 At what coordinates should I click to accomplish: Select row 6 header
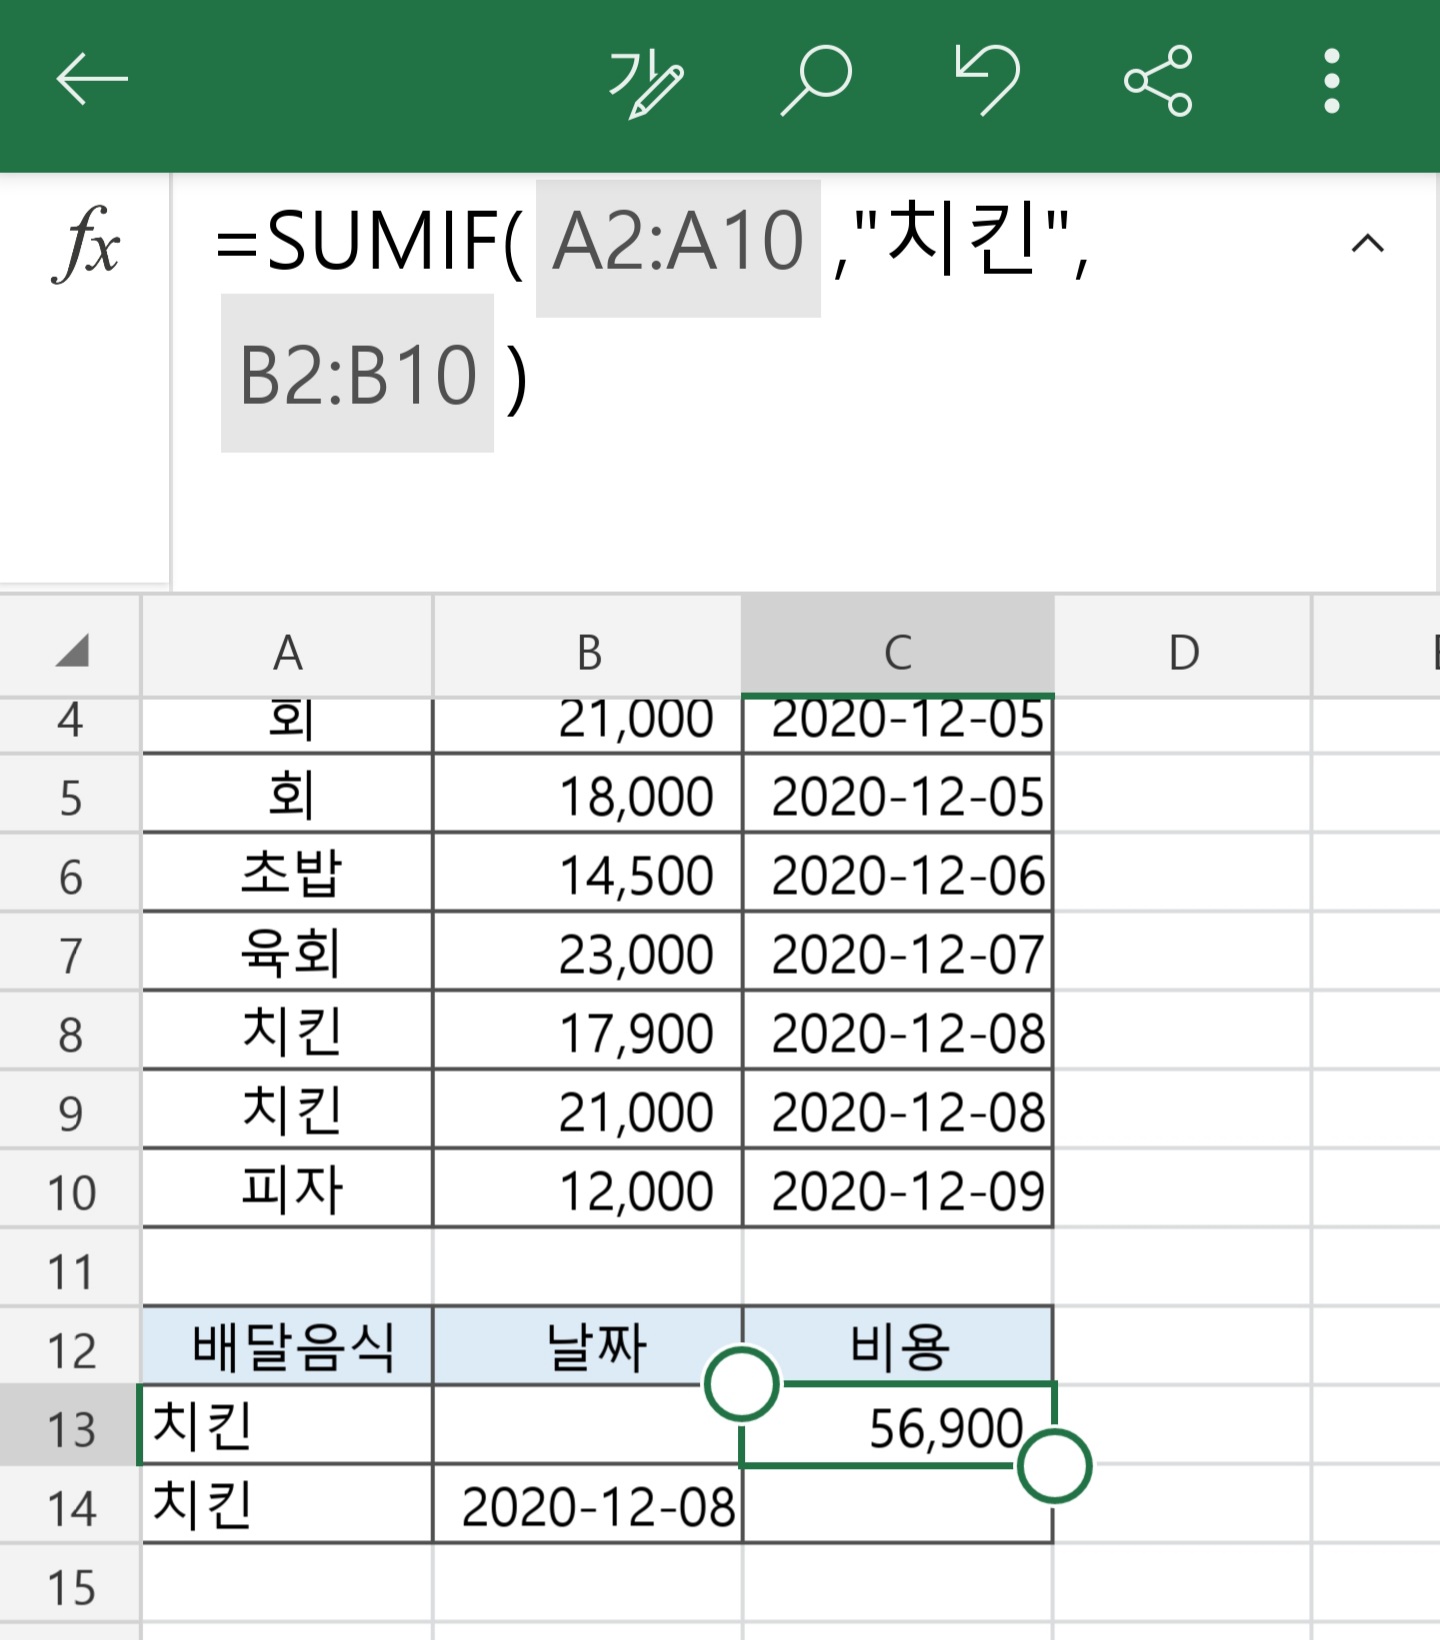tap(70, 874)
